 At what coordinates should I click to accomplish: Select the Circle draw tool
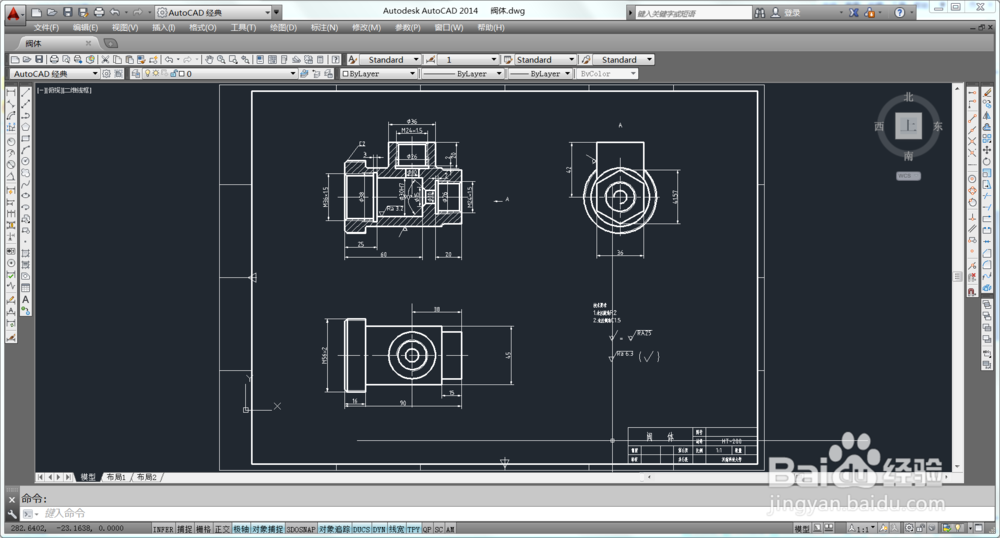coord(26,161)
